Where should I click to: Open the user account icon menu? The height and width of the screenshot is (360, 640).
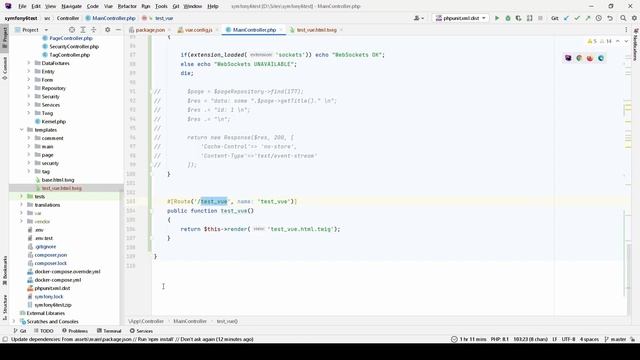(x=419, y=18)
